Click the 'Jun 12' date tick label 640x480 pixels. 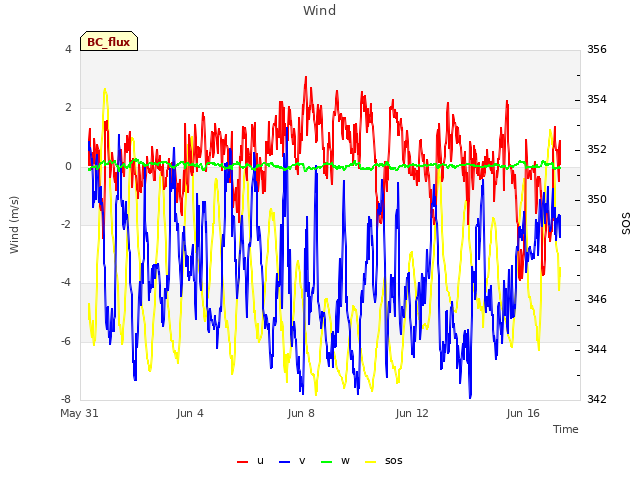pyautogui.click(x=412, y=413)
